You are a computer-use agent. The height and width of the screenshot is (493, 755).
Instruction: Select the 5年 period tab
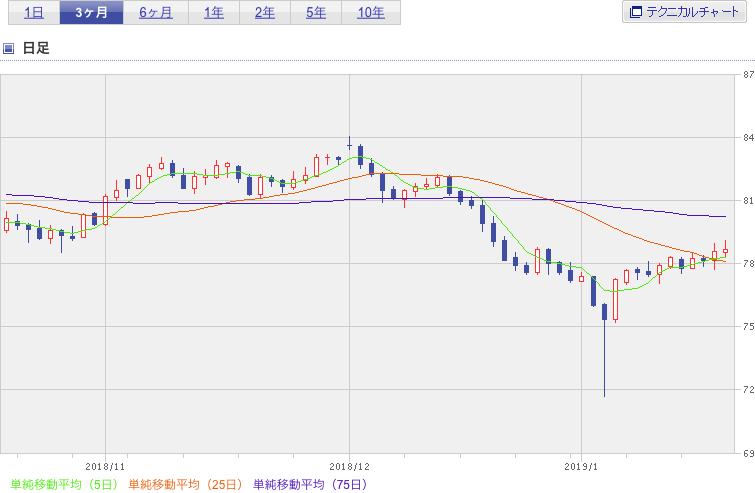pos(316,12)
